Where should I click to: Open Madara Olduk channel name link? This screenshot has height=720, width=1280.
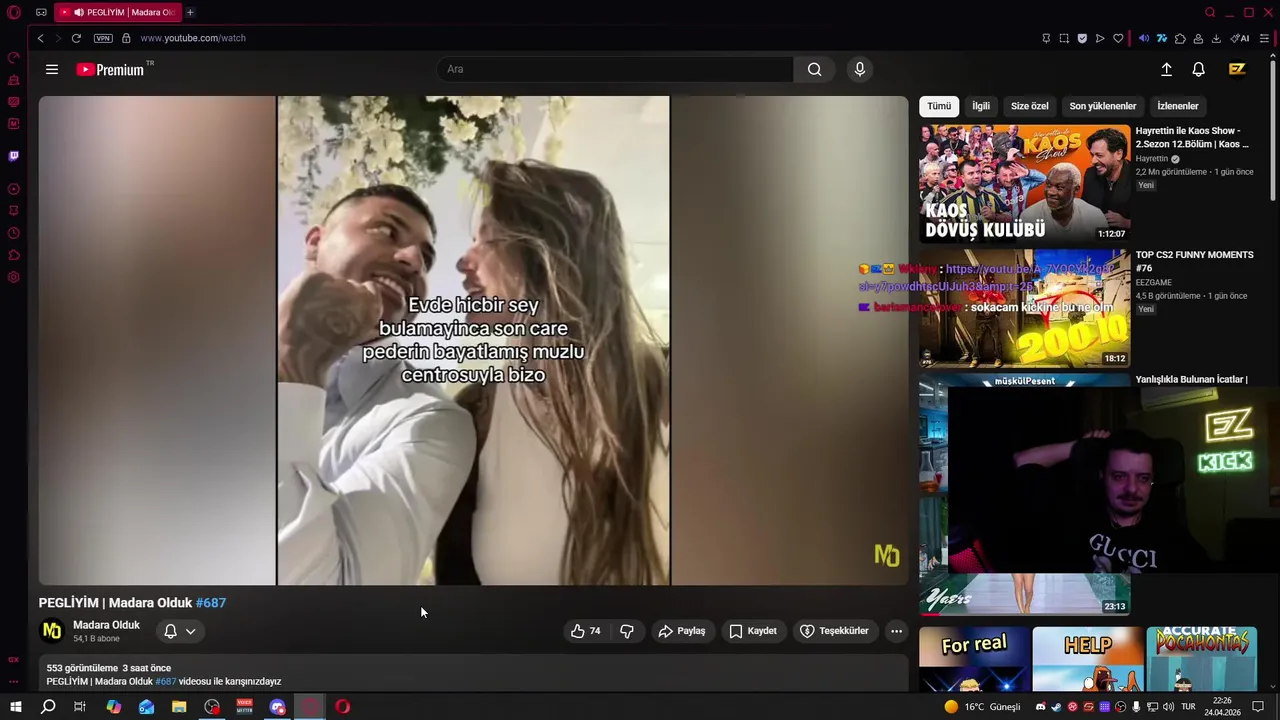coord(106,625)
